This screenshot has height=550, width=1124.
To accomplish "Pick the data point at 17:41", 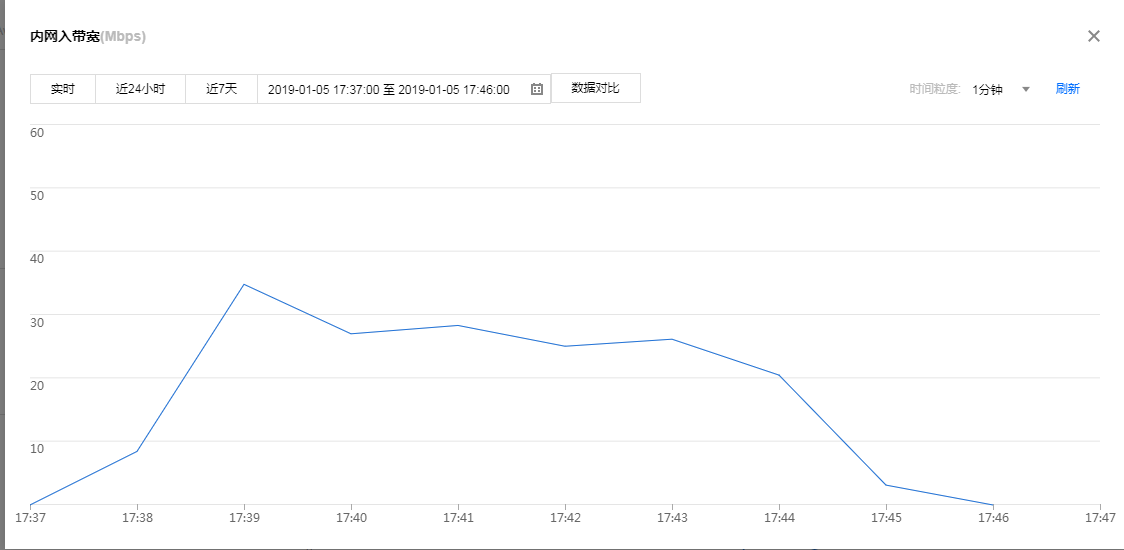I will coord(458,325).
